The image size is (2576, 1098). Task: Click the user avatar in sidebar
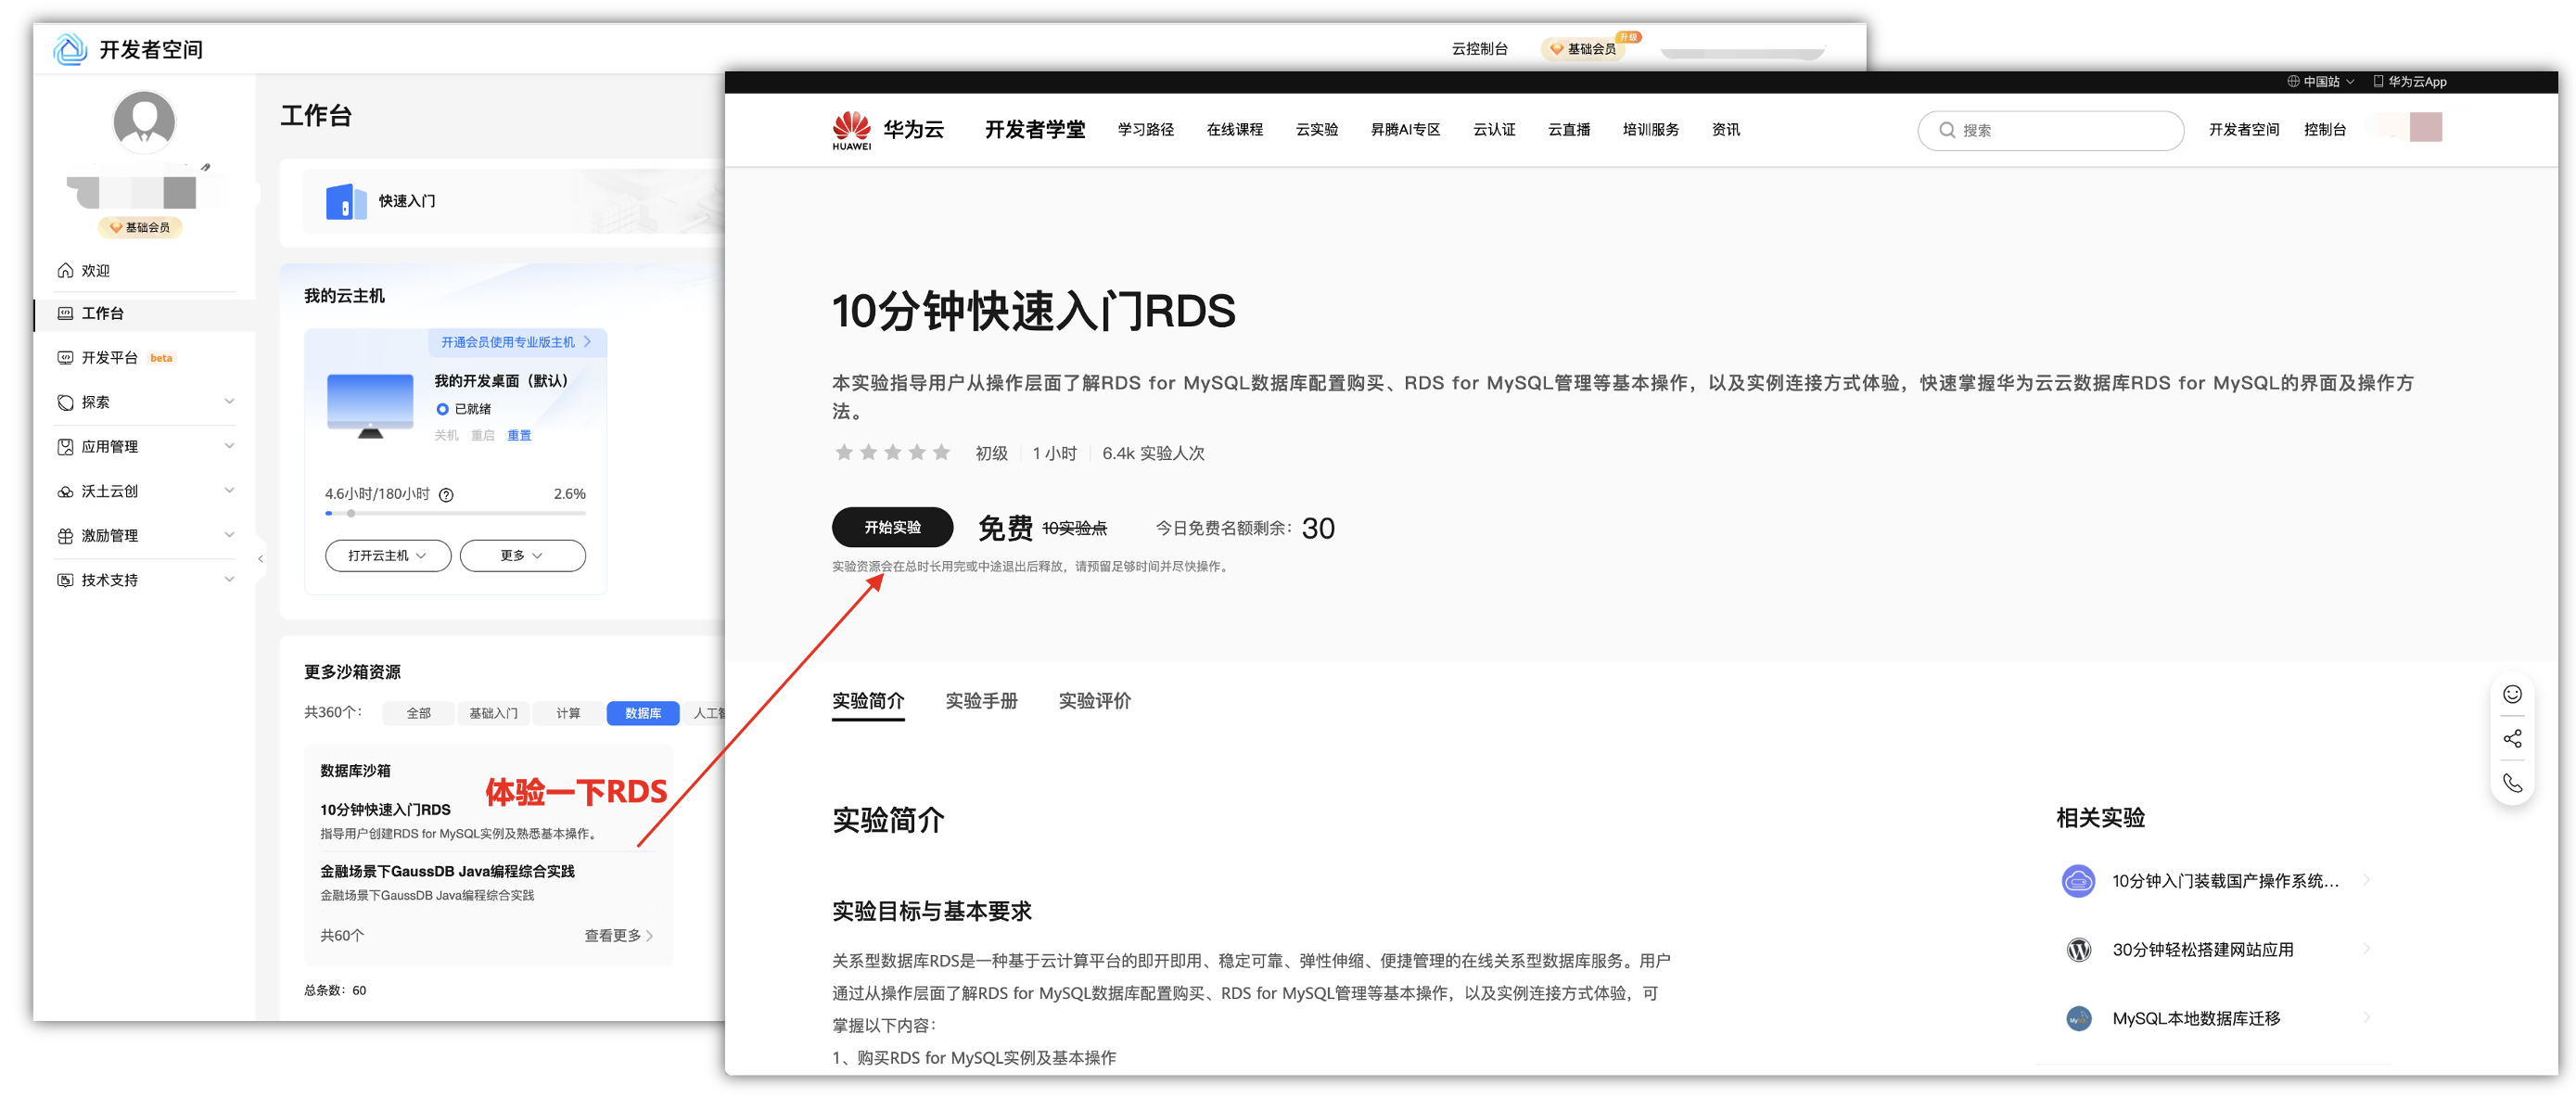click(x=144, y=122)
